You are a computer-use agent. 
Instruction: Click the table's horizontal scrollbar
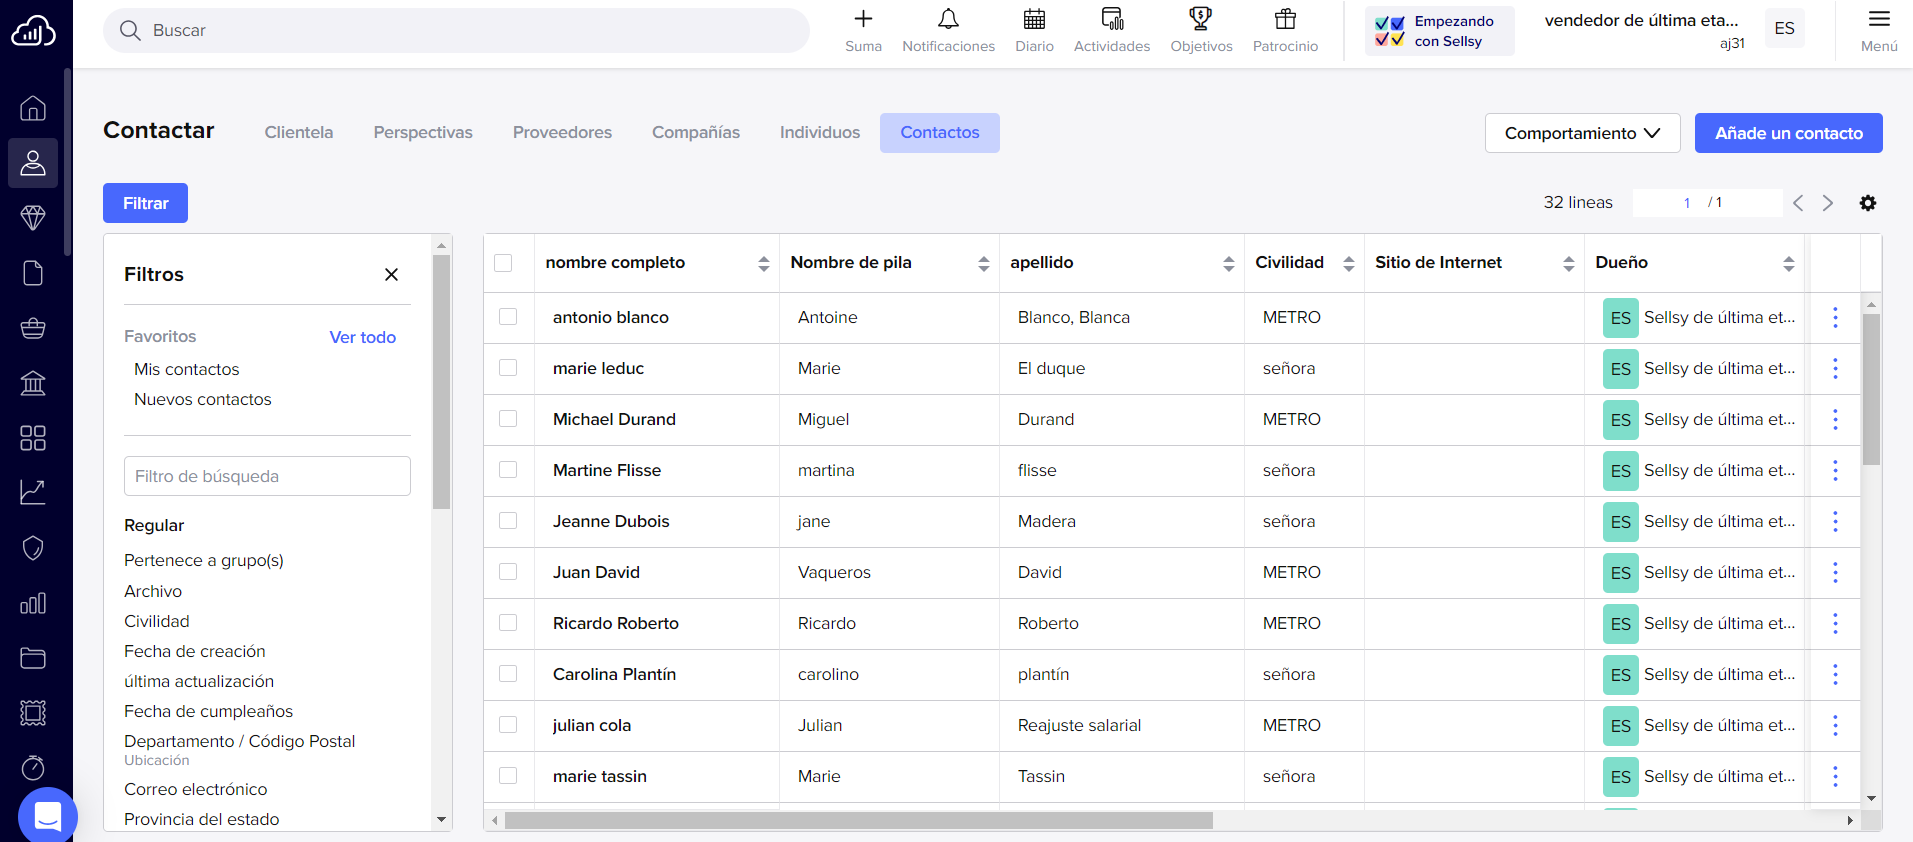(x=858, y=820)
